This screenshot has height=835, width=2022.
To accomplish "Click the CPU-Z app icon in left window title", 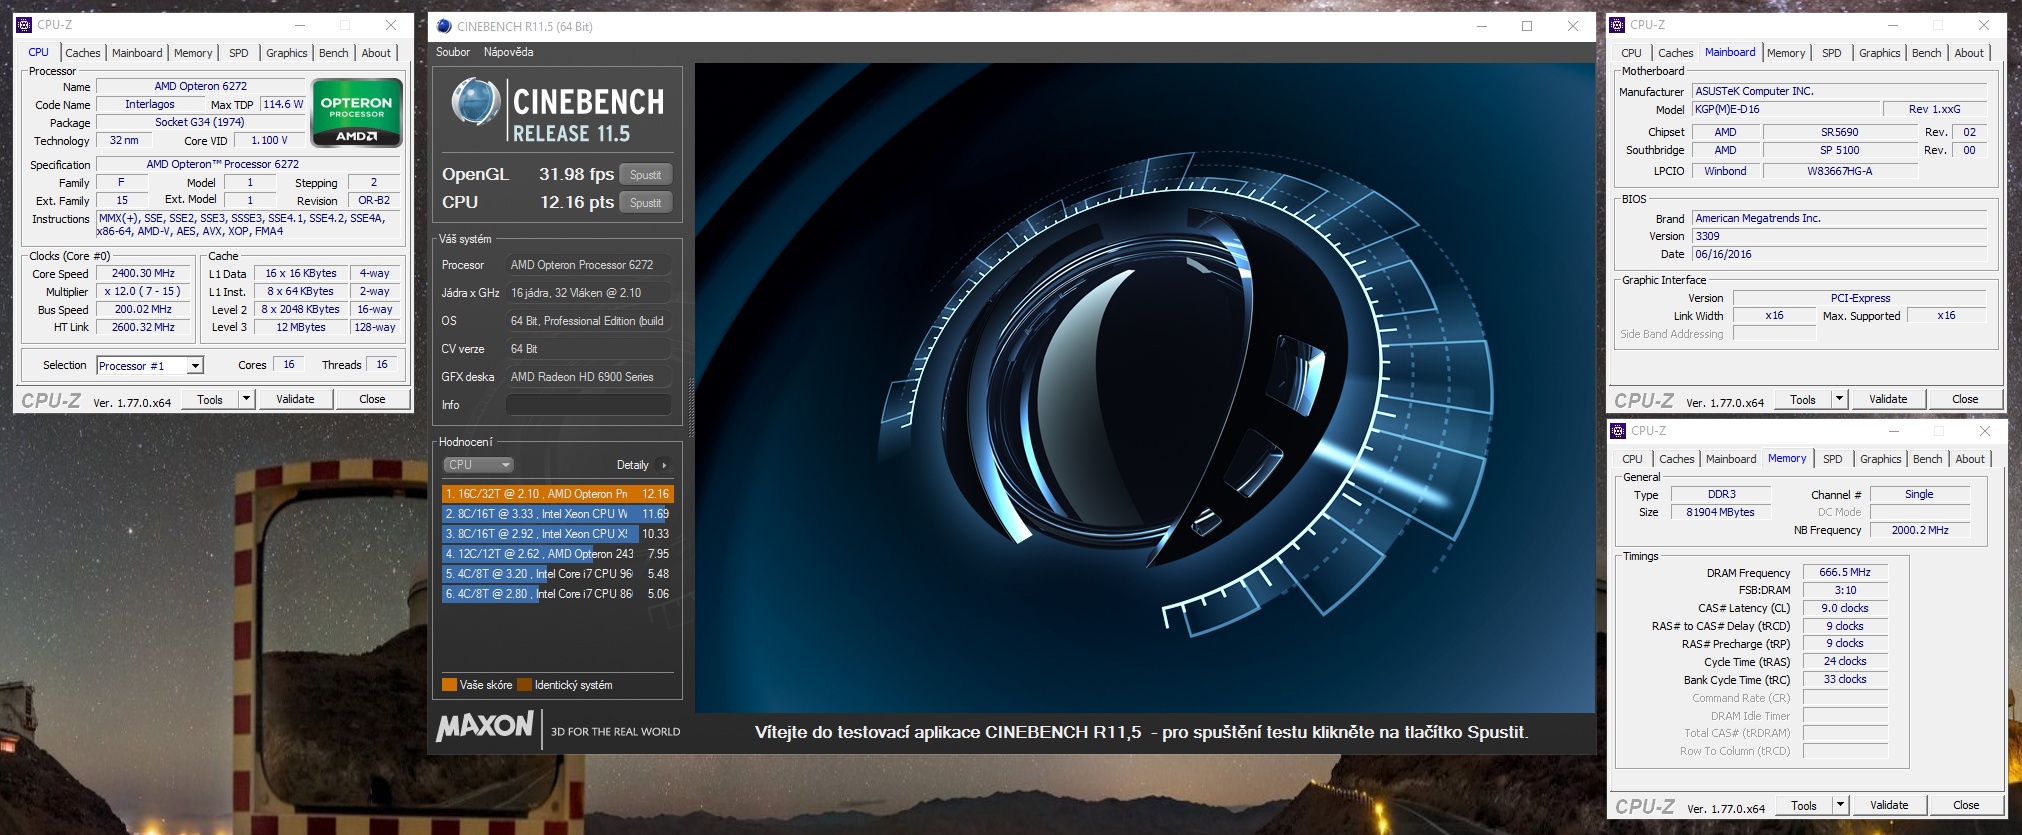I will click(25, 25).
